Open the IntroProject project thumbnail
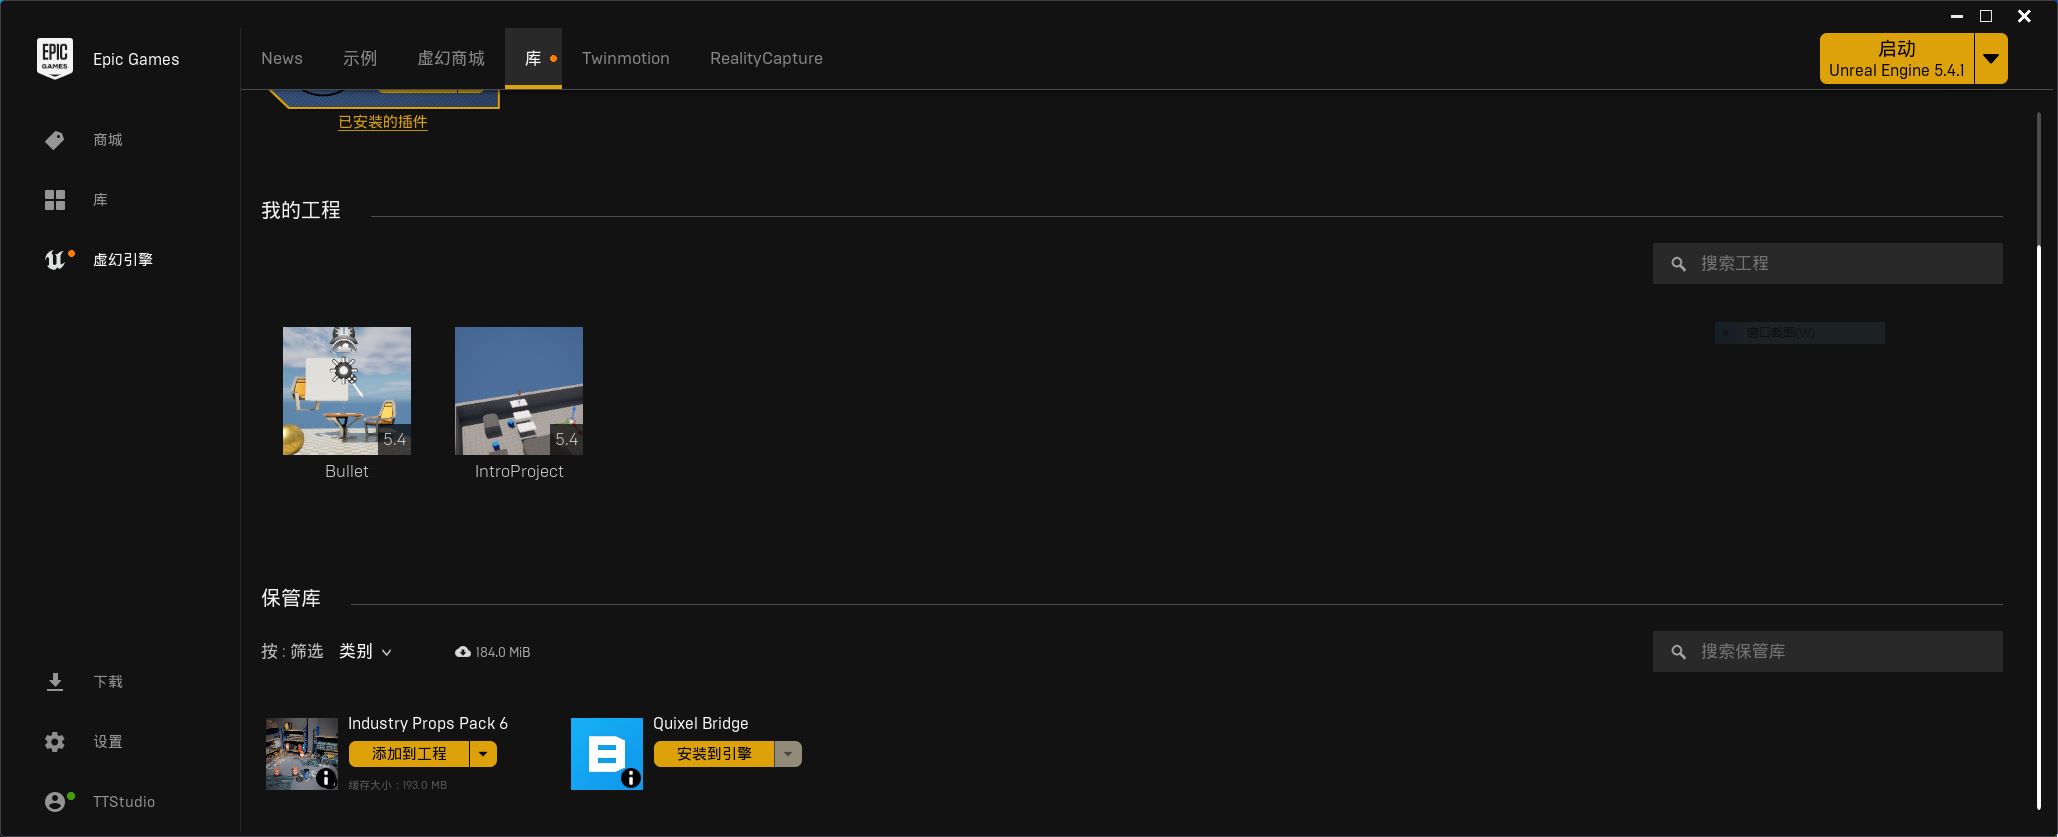This screenshot has width=2058, height=837. 519,391
